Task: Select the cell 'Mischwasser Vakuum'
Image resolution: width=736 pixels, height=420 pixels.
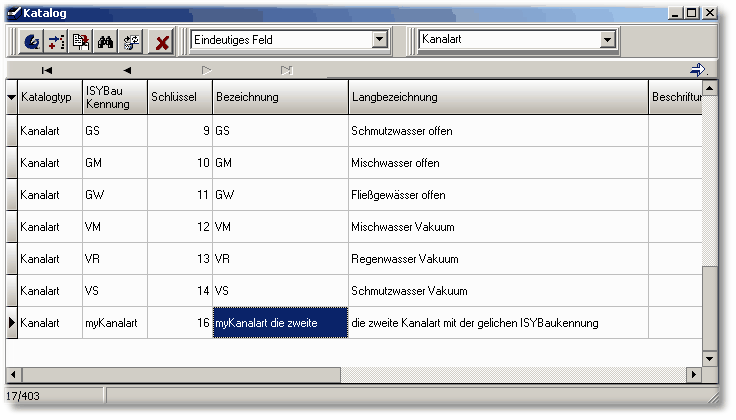Action: [498, 227]
